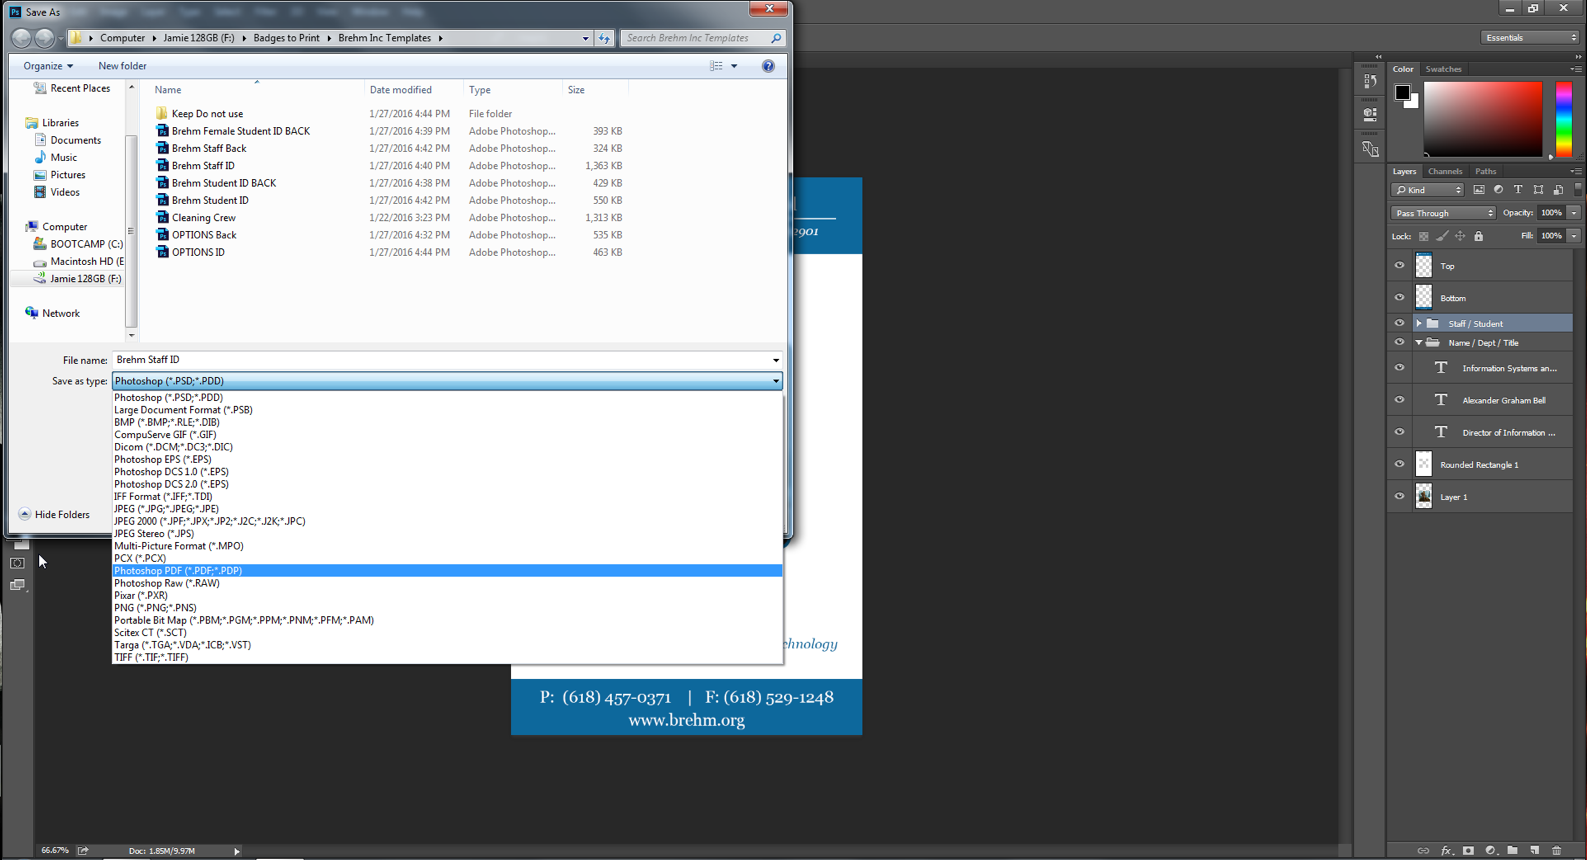Filter layers by type layers icon
Image resolution: width=1587 pixels, height=860 pixels.
1518,190
